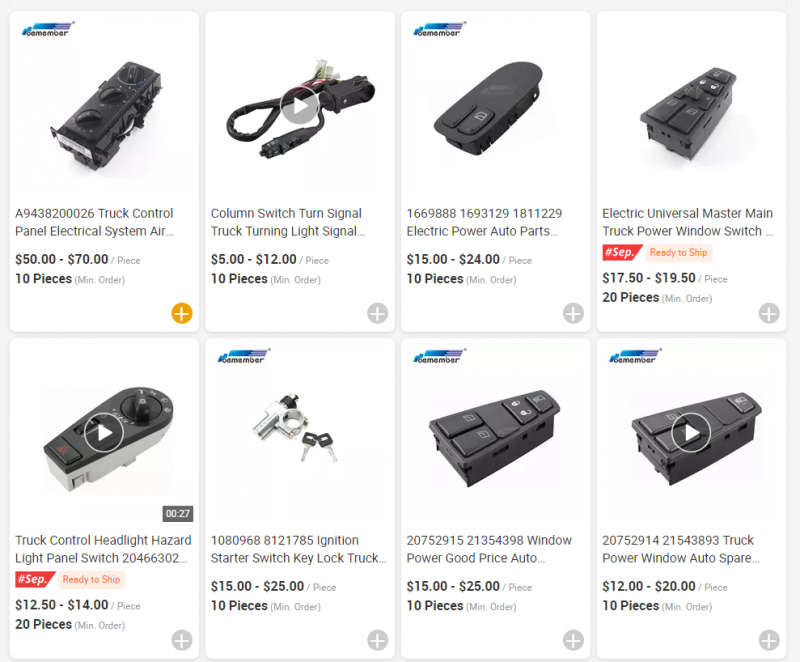Play the Column Switch Turn Signal video
Viewport: 800px width, 662px height.
299,106
